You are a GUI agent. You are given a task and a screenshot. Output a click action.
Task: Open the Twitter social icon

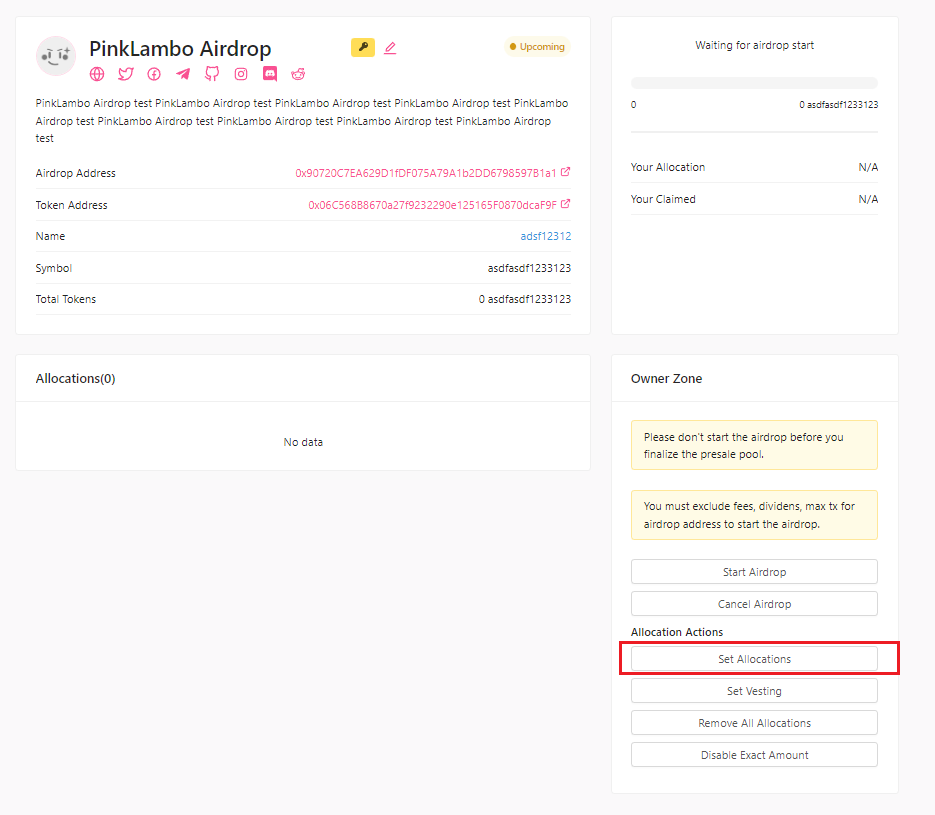coord(125,74)
